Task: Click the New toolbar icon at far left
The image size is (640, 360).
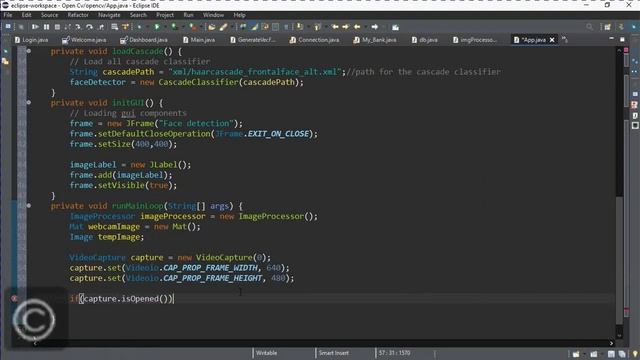Action: [8, 27]
